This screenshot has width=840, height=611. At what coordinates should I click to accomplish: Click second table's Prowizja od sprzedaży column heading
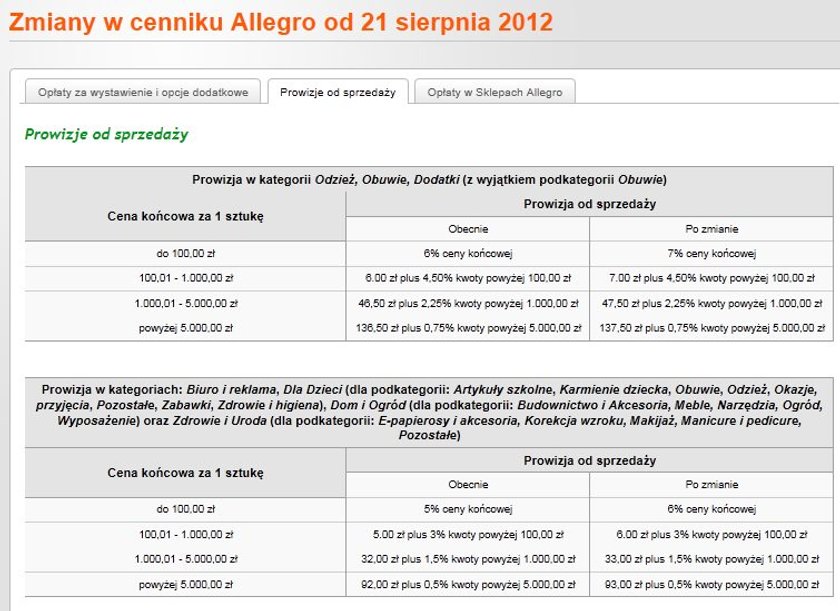point(590,461)
